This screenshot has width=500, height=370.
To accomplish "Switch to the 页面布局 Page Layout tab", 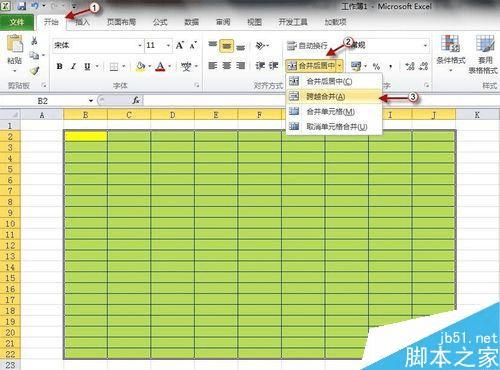I will click(121, 22).
